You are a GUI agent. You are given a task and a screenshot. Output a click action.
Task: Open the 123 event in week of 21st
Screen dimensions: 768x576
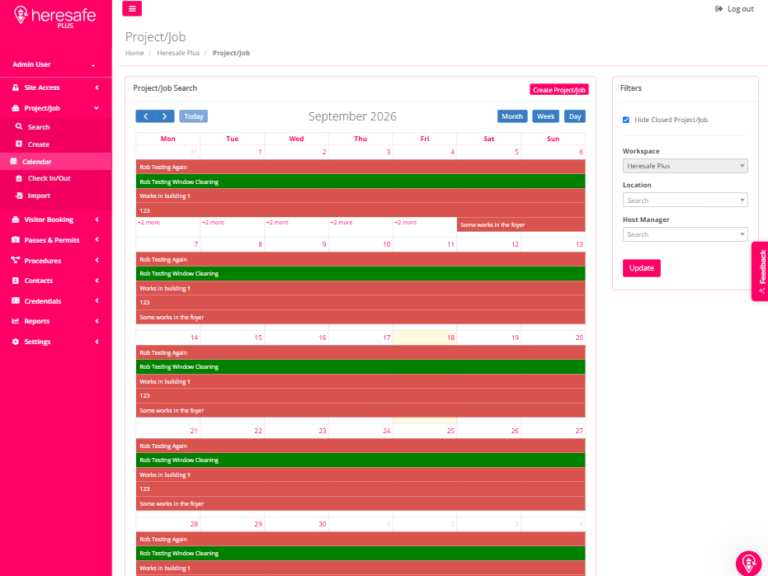tap(360, 489)
